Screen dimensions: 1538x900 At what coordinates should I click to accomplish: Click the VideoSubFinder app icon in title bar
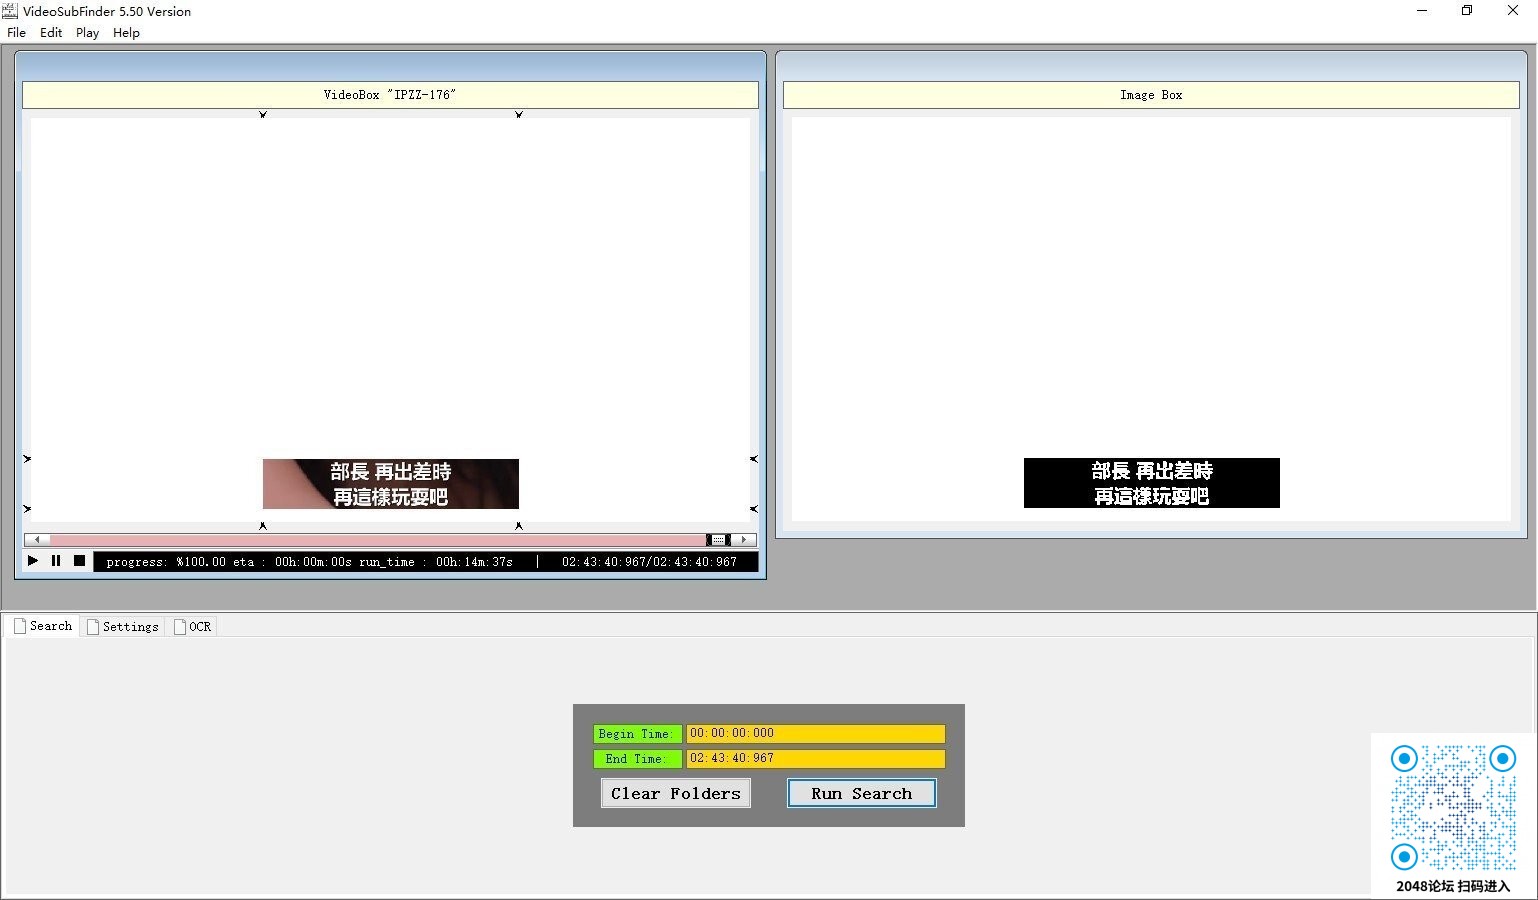[x=10, y=11]
